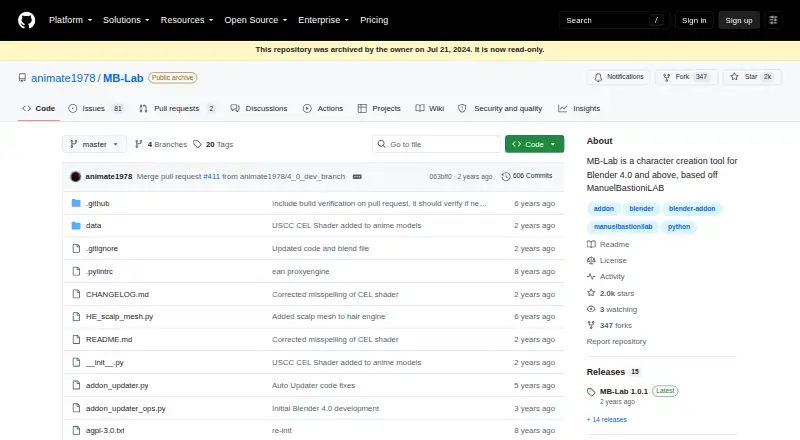Image resolution: width=800 pixels, height=440 pixels.
Task: Go to the Pricing page
Action: click(x=374, y=20)
